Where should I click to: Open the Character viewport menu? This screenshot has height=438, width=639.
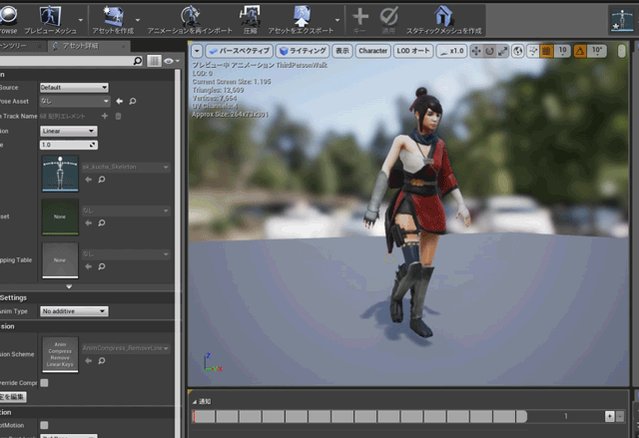373,51
